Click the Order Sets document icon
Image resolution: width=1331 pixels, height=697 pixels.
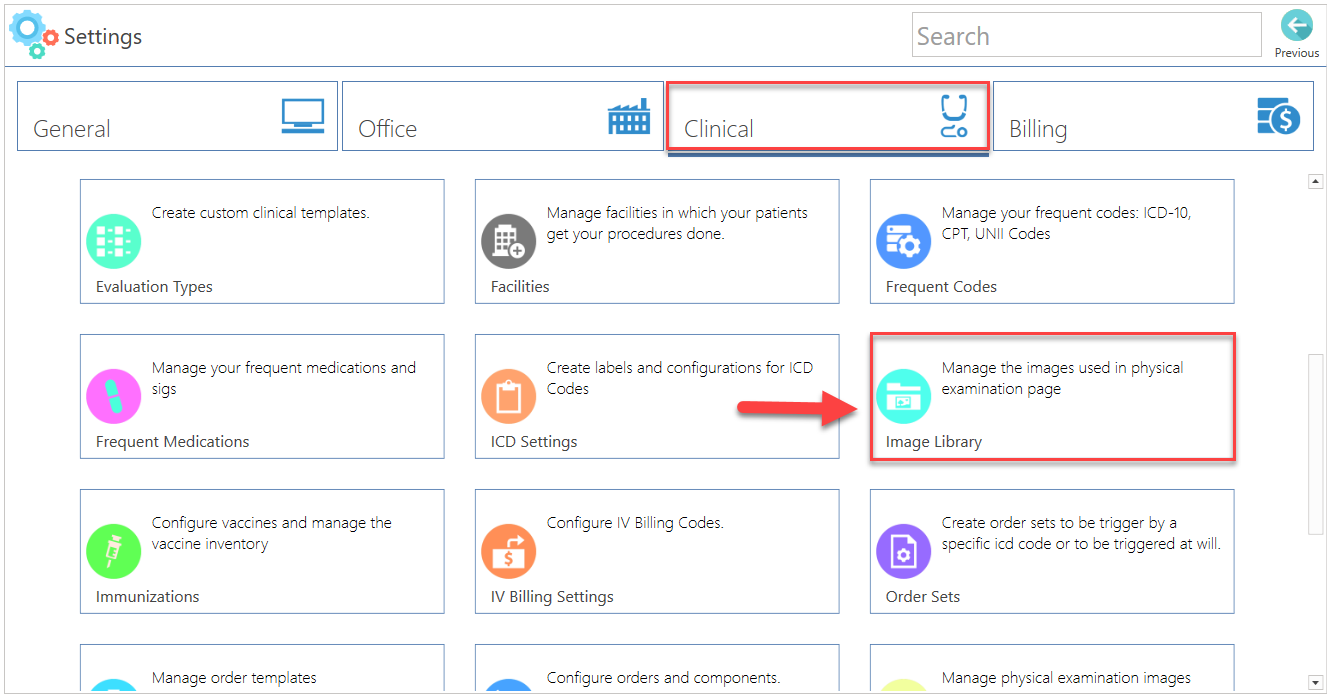click(x=904, y=551)
